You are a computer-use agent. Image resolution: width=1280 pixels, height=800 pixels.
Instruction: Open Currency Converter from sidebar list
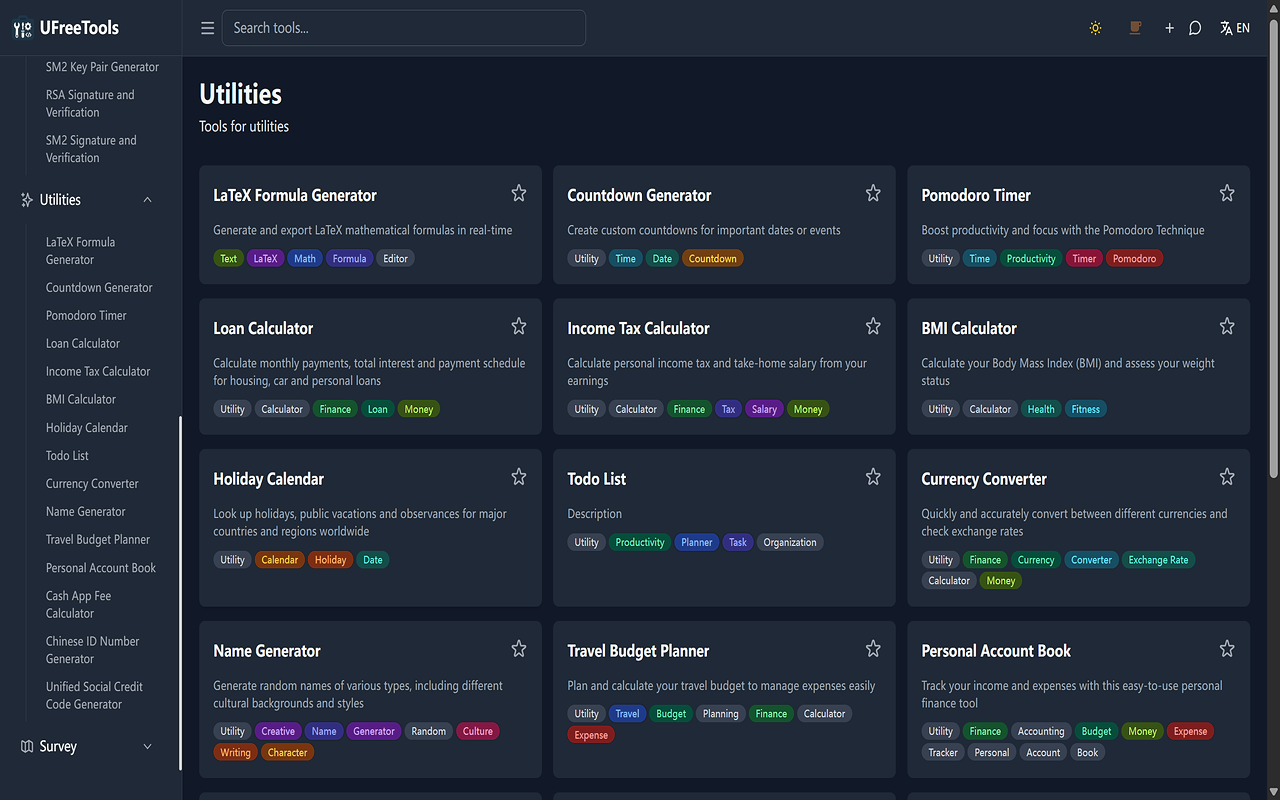coord(92,484)
